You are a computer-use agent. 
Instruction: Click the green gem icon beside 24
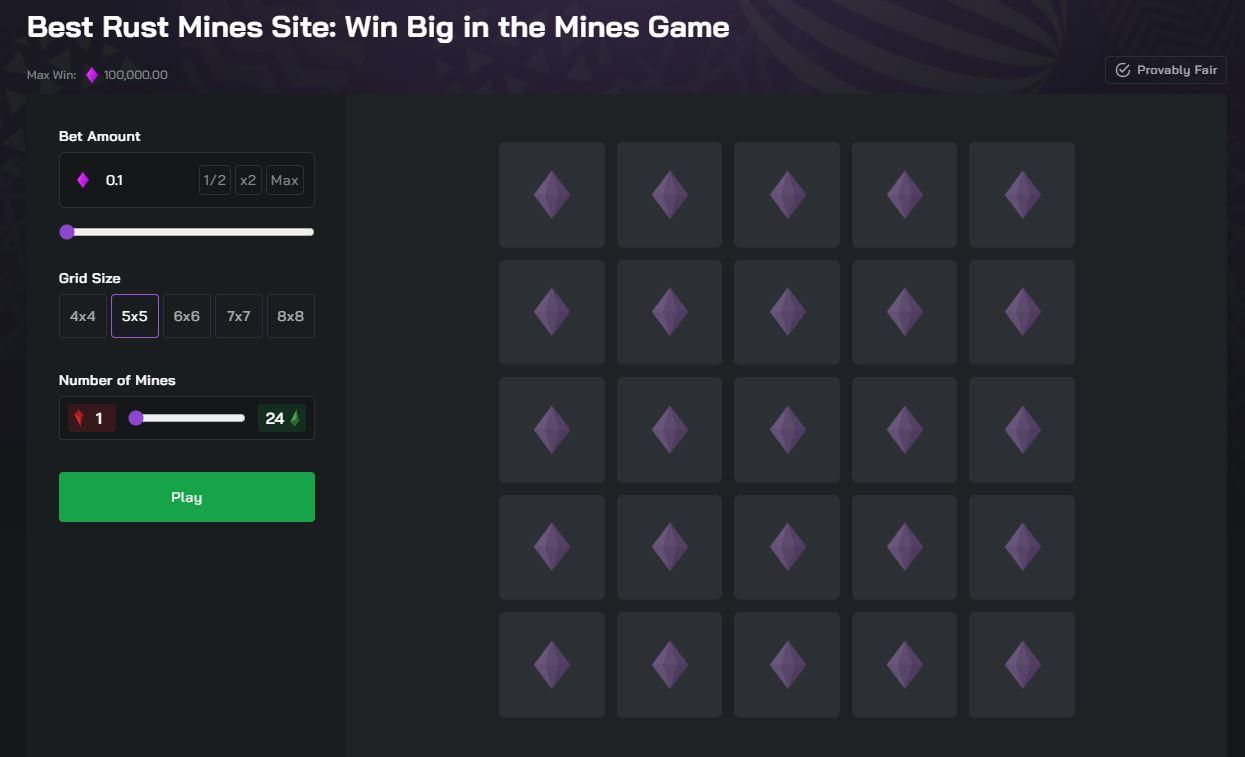pos(295,418)
